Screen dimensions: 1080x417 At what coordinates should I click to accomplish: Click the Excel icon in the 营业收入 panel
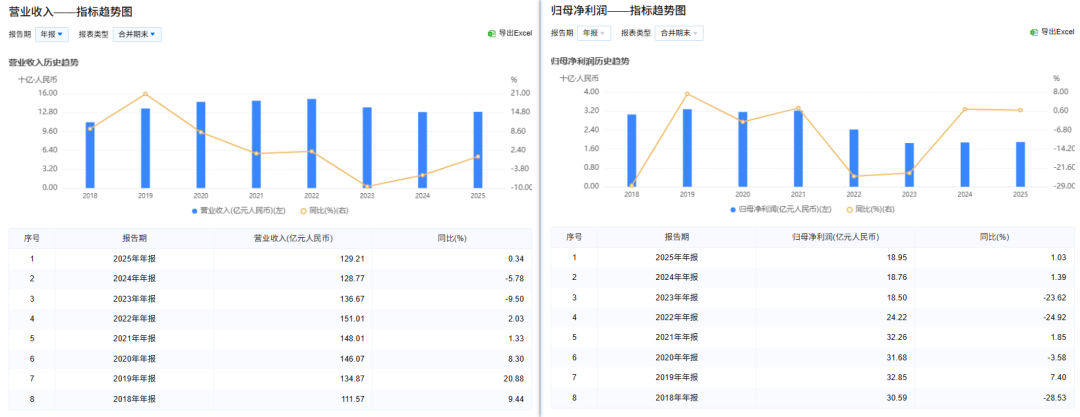pyautogui.click(x=492, y=33)
